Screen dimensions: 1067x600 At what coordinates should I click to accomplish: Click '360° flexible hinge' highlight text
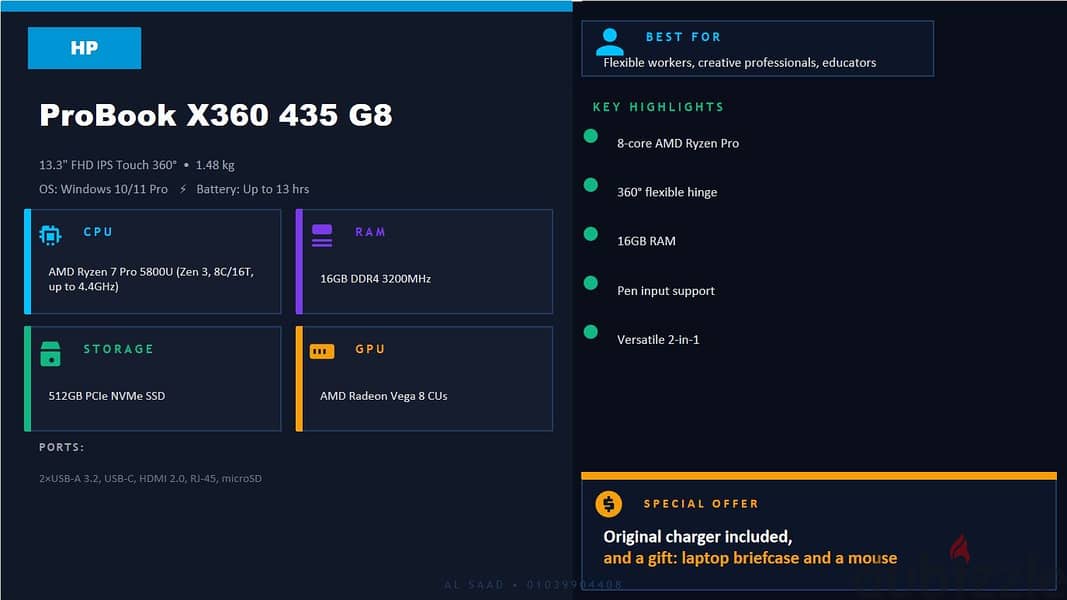[x=667, y=193]
